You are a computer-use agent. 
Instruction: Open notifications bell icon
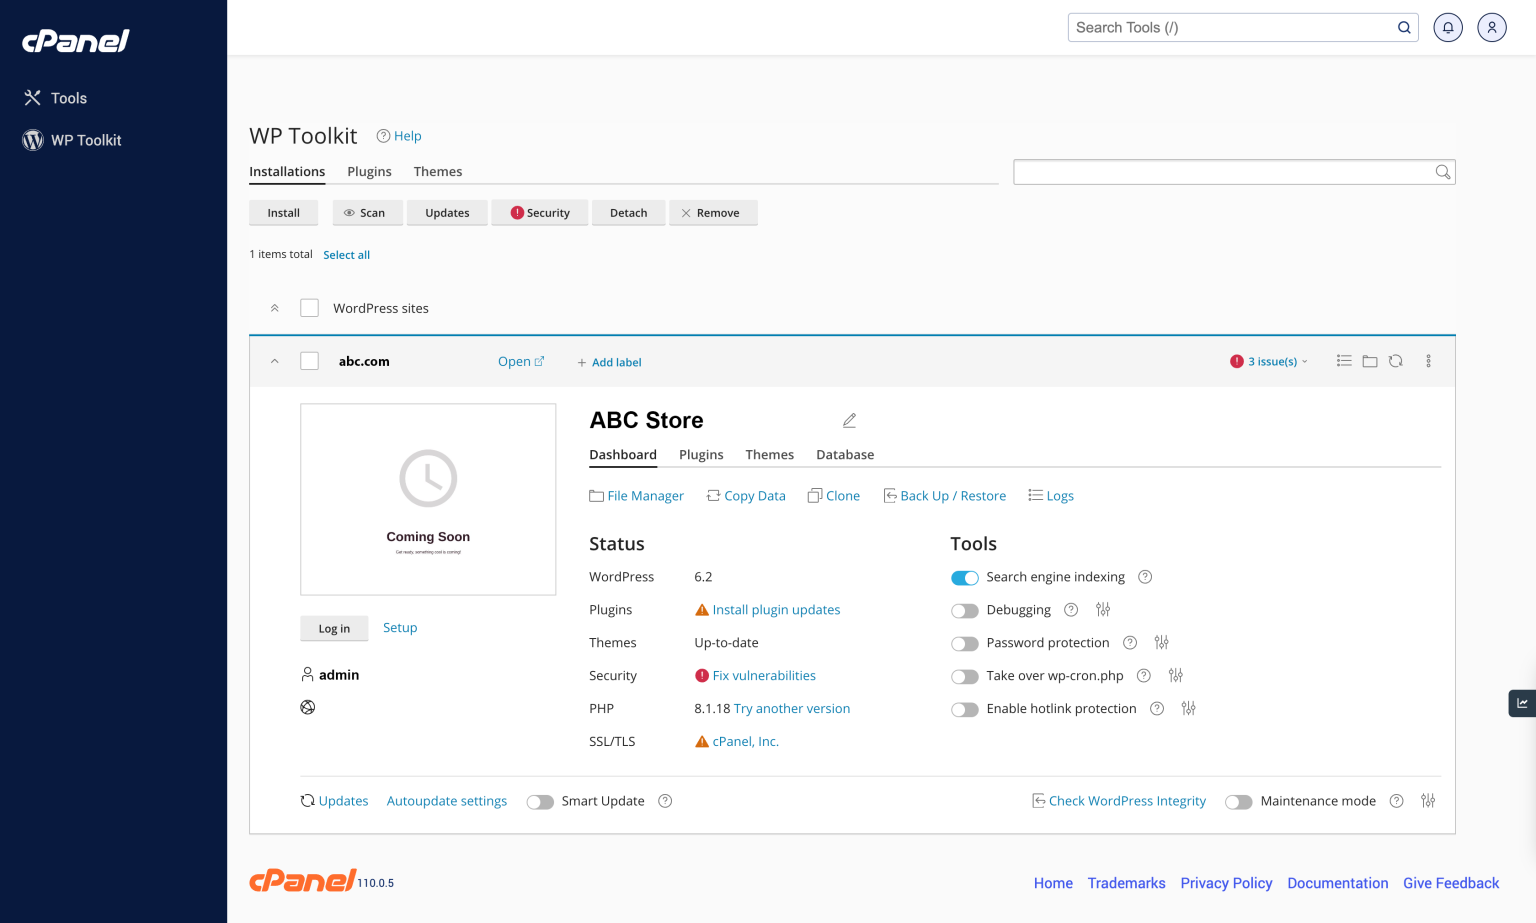(1448, 28)
